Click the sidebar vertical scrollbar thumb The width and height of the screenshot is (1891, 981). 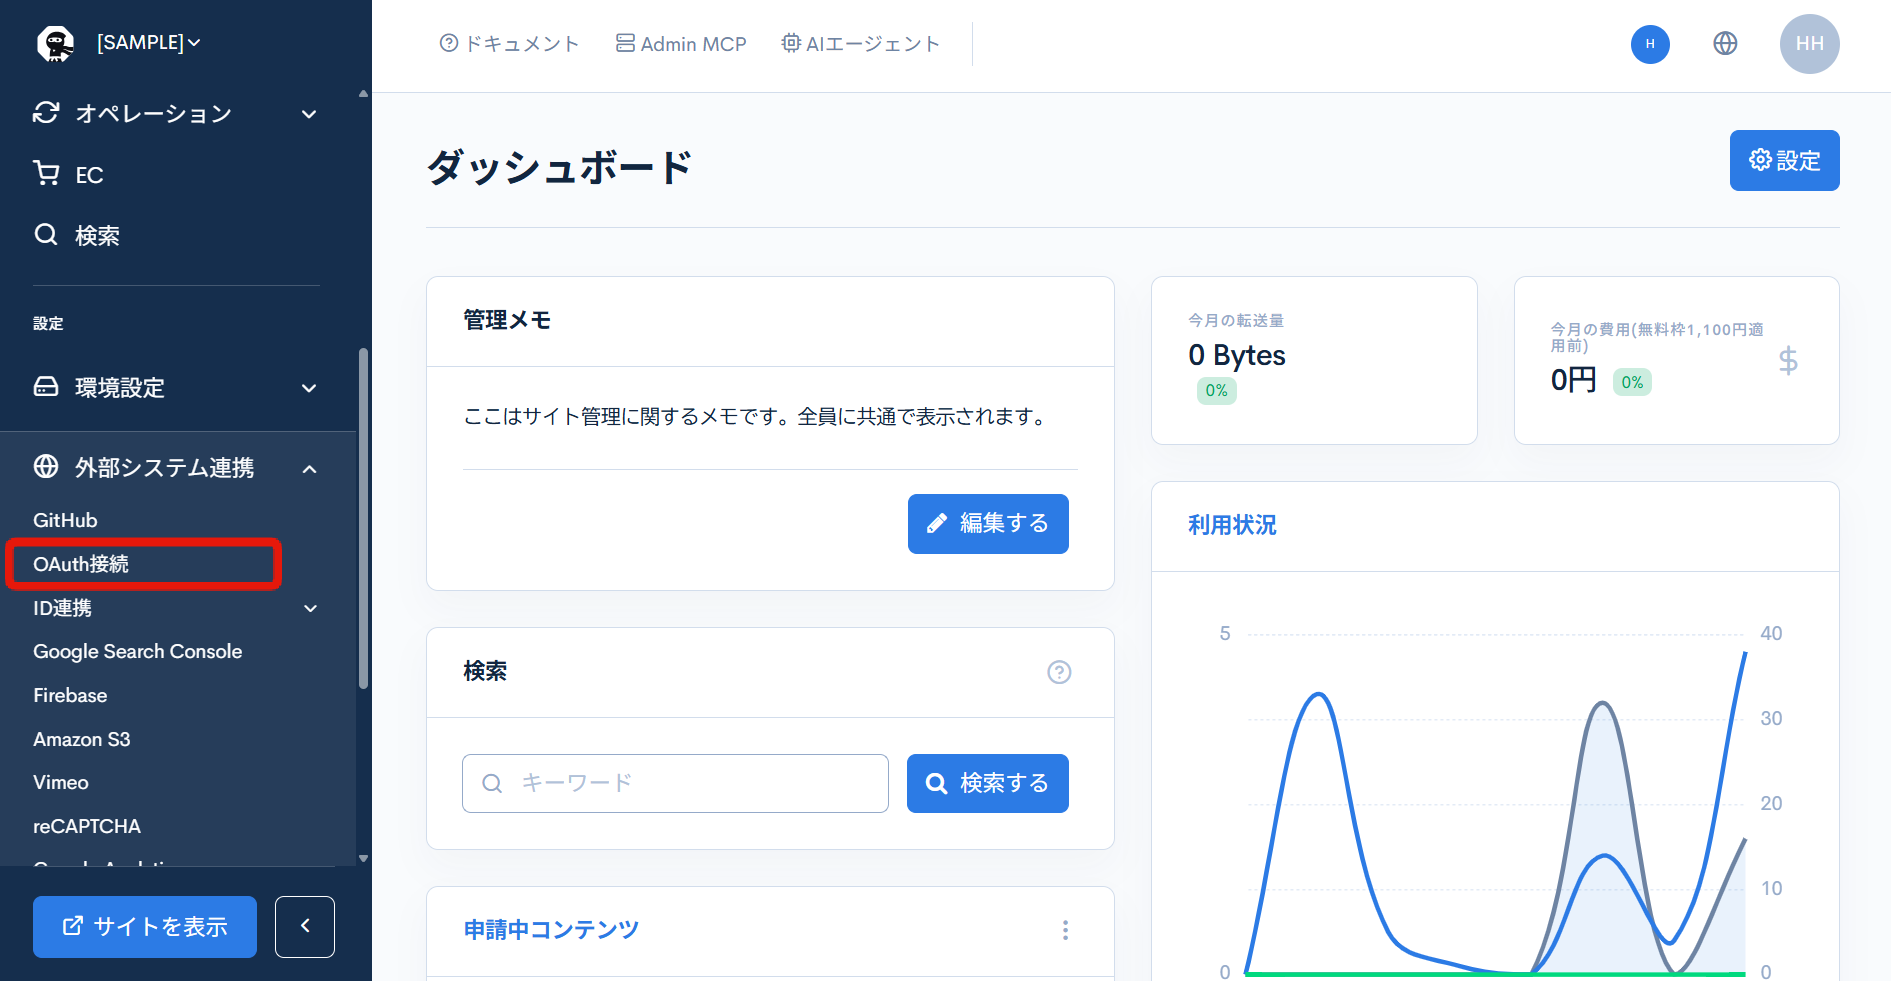click(363, 518)
